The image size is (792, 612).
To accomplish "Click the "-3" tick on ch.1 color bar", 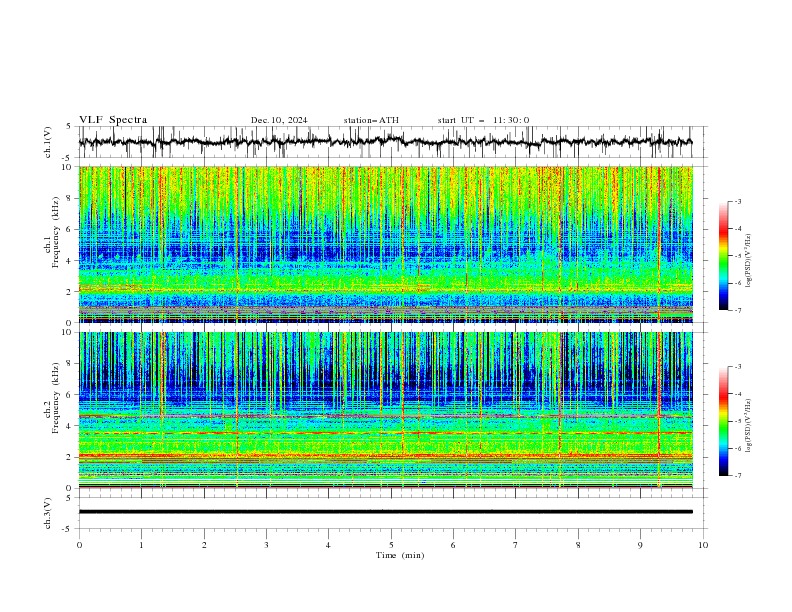I will pos(737,201).
